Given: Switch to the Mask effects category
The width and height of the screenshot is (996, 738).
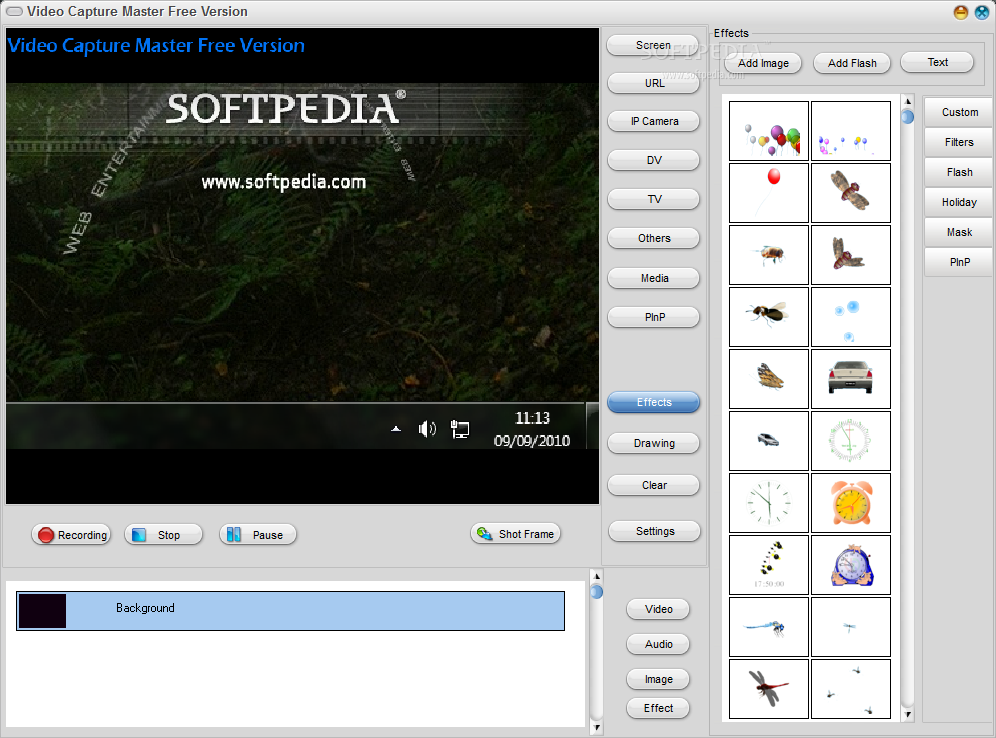Looking at the screenshot, I should click(x=959, y=232).
